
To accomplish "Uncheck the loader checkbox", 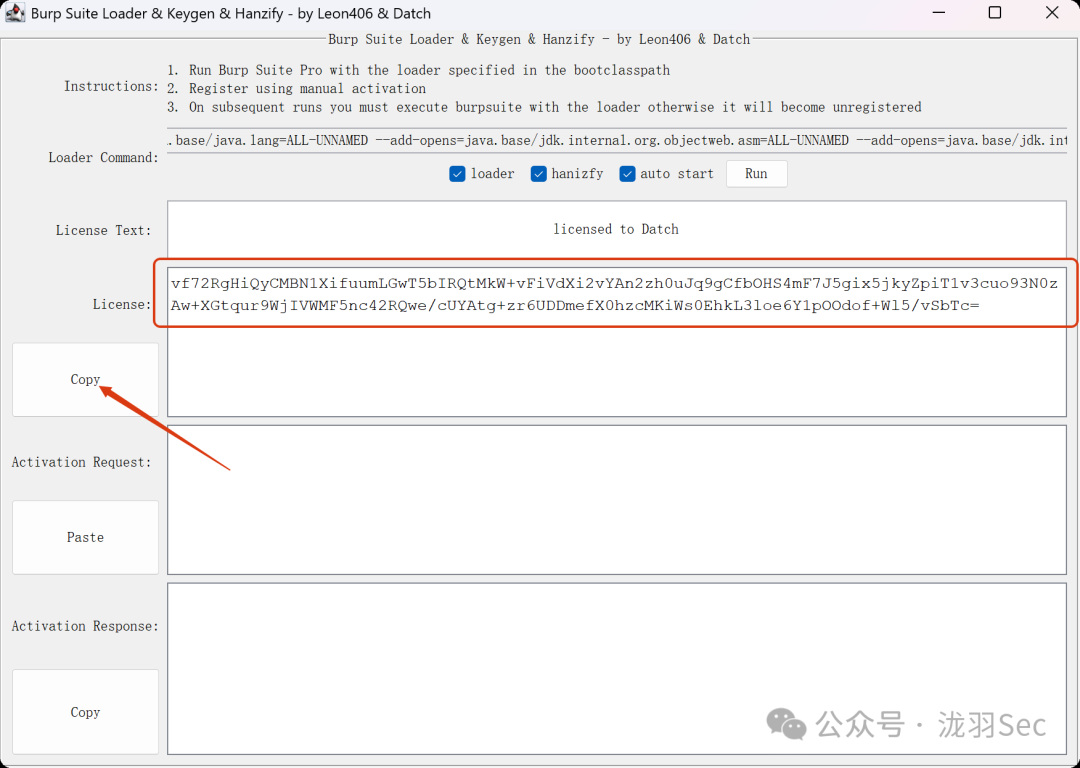I will (457, 174).
